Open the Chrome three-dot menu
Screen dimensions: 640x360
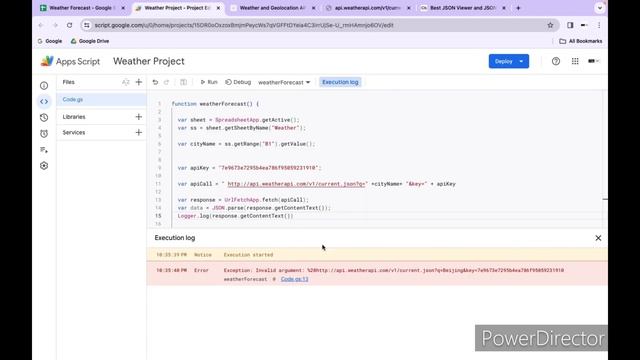click(599, 25)
